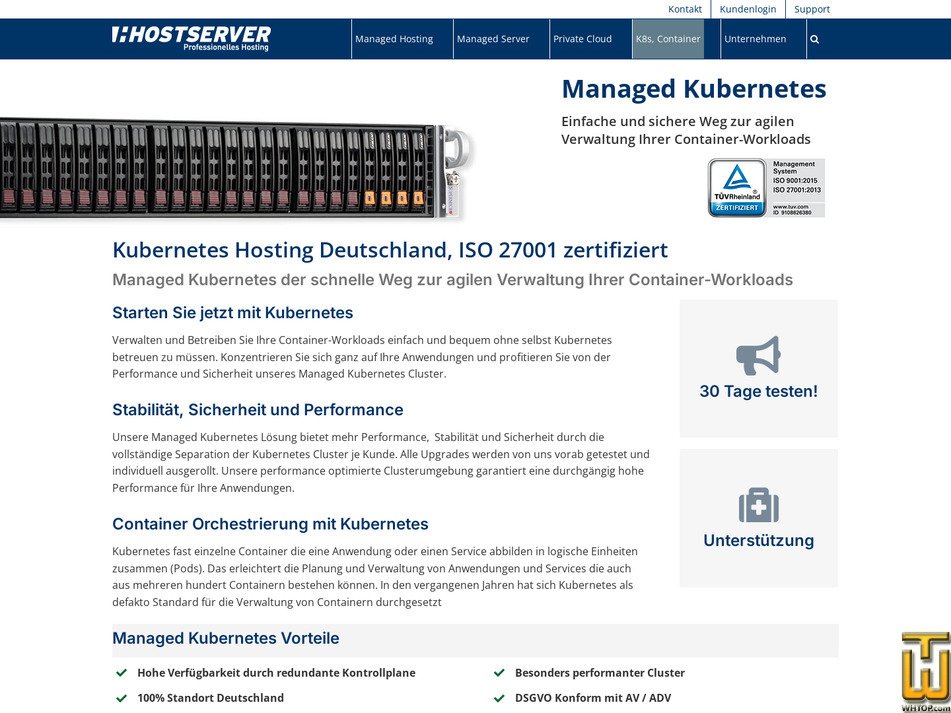The width and height of the screenshot is (951, 713).
Task: Click the server rack hero image
Action: pyautogui.click(x=235, y=170)
